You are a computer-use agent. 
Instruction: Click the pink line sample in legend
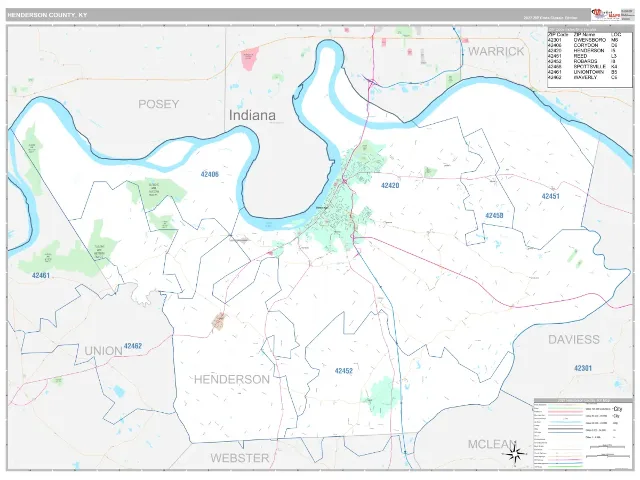565,411
